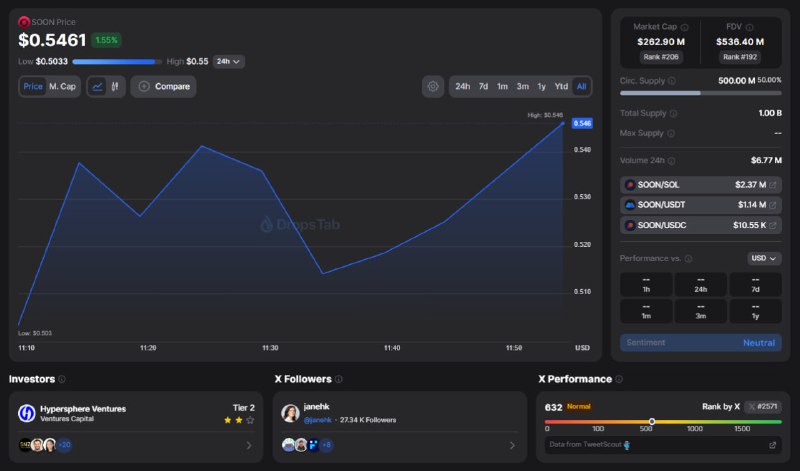Screen dimensions: 800x471
Task: Open X Performance info icon
Action: tap(619, 379)
